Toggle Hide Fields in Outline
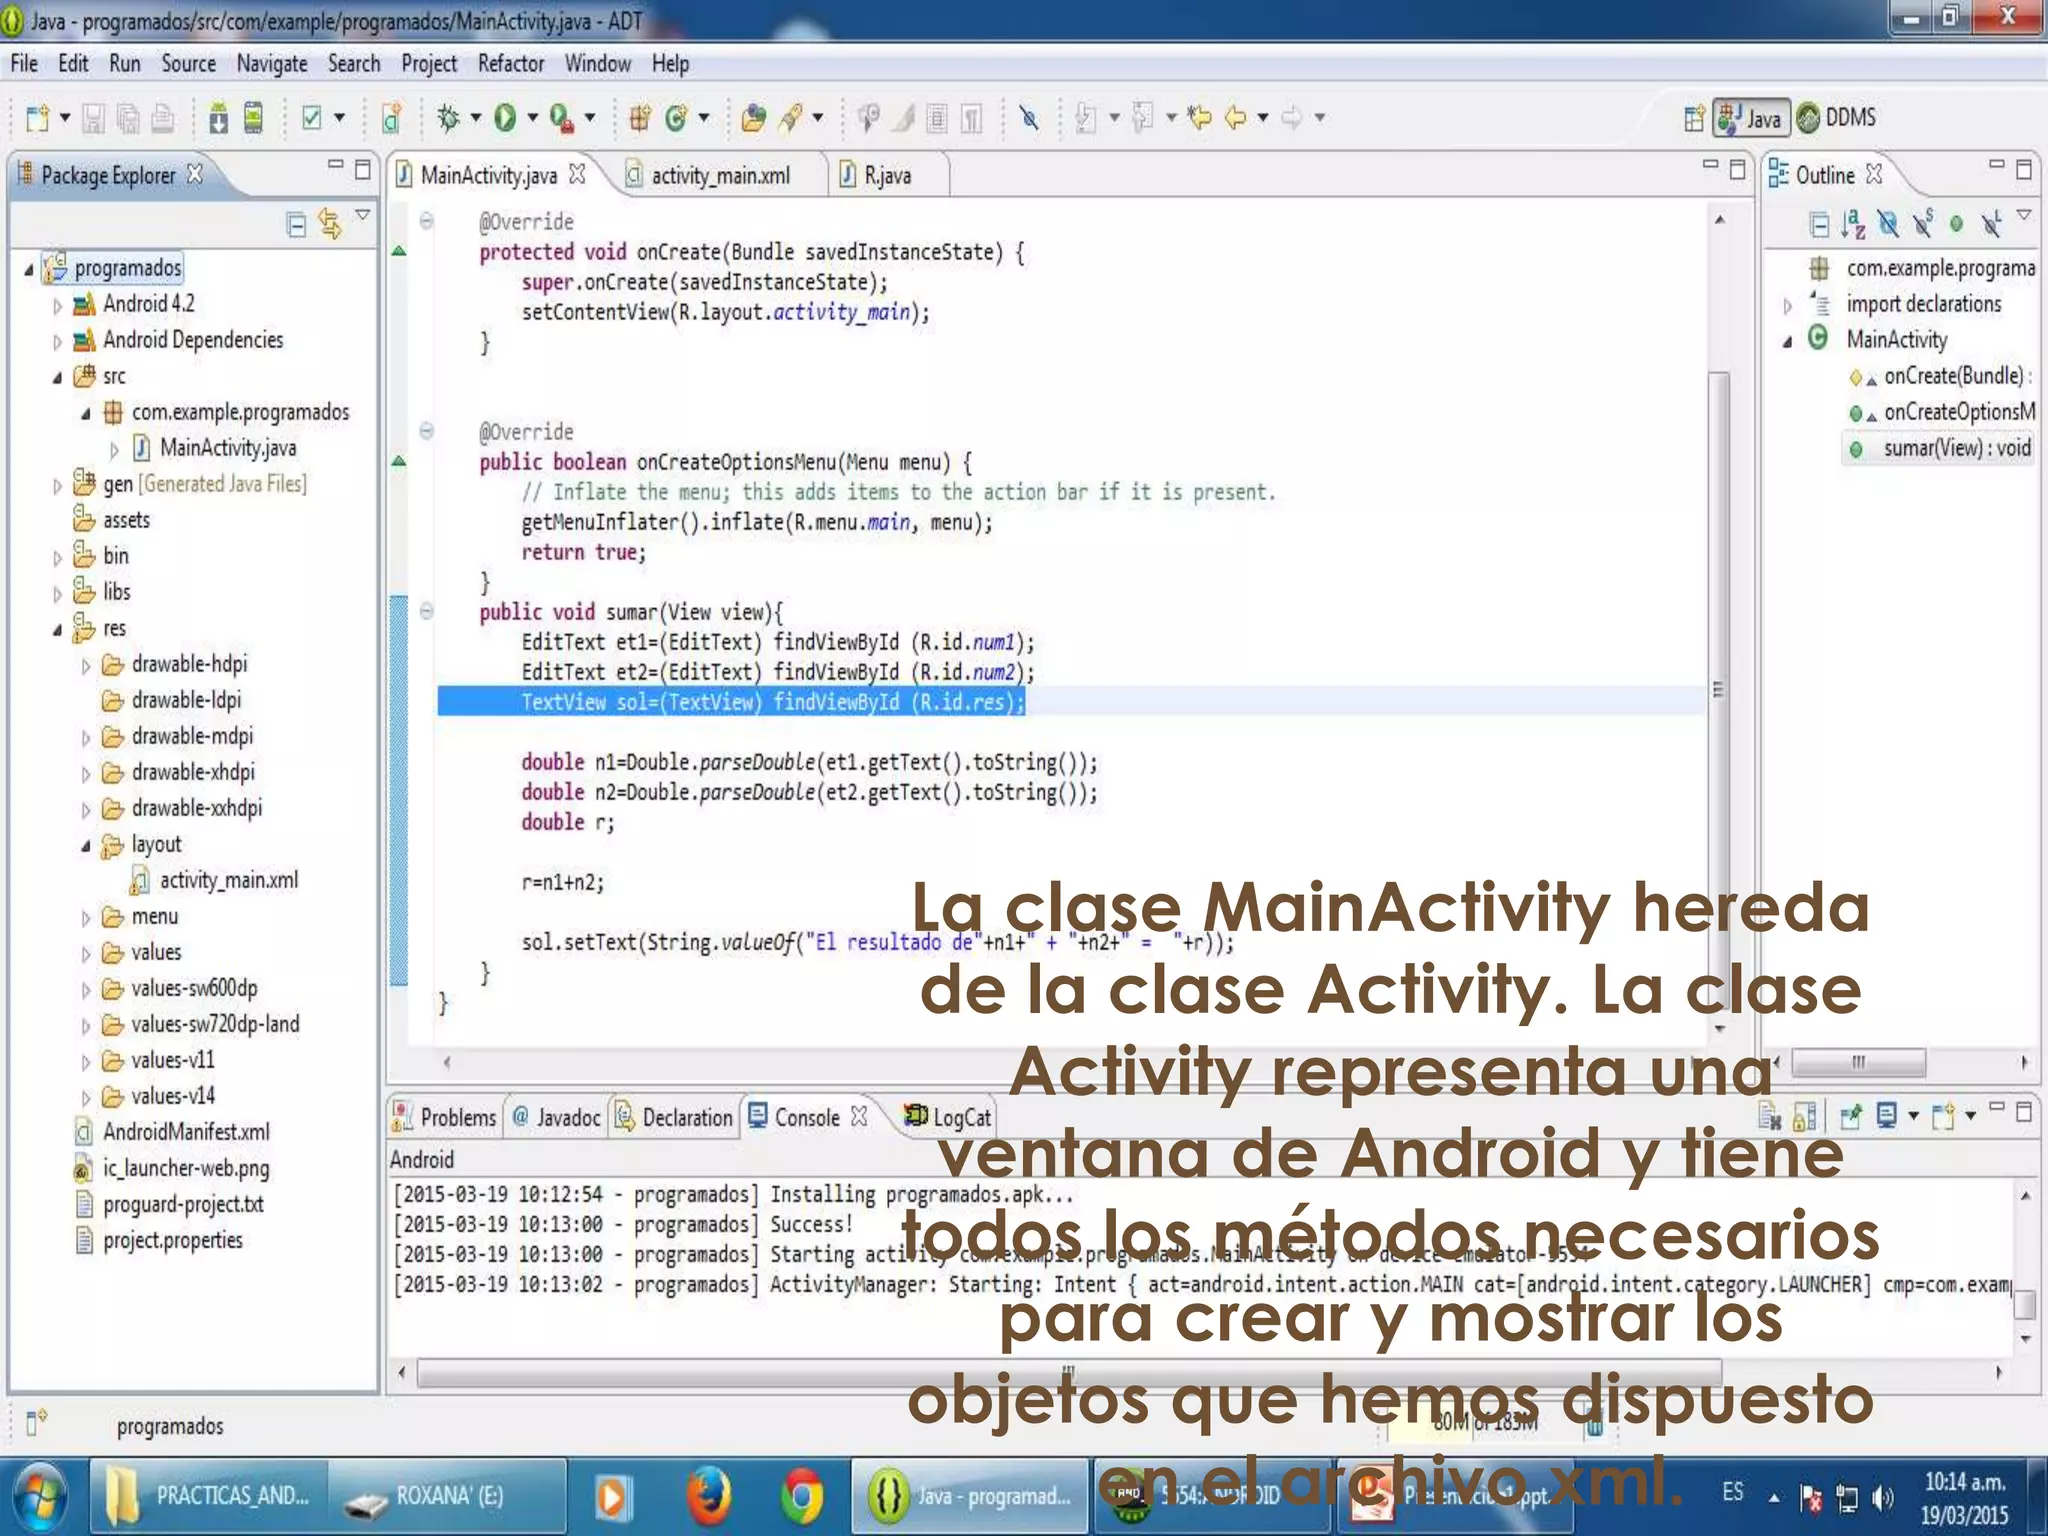Image resolution: width=2048 pixels, height=1536 pixels. point(1888,224)
